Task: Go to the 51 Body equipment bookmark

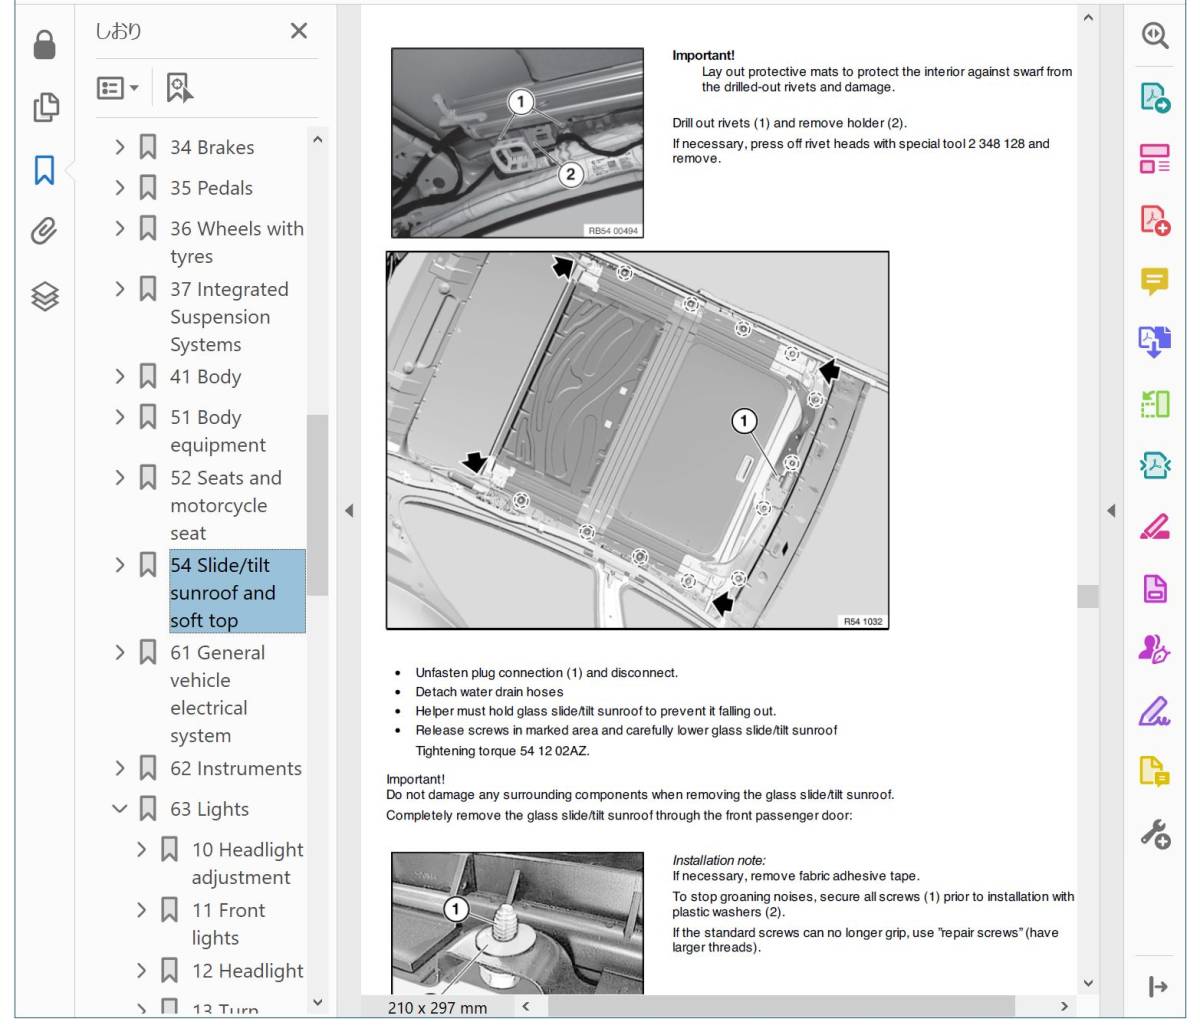Action: click(x=218, y=431)
